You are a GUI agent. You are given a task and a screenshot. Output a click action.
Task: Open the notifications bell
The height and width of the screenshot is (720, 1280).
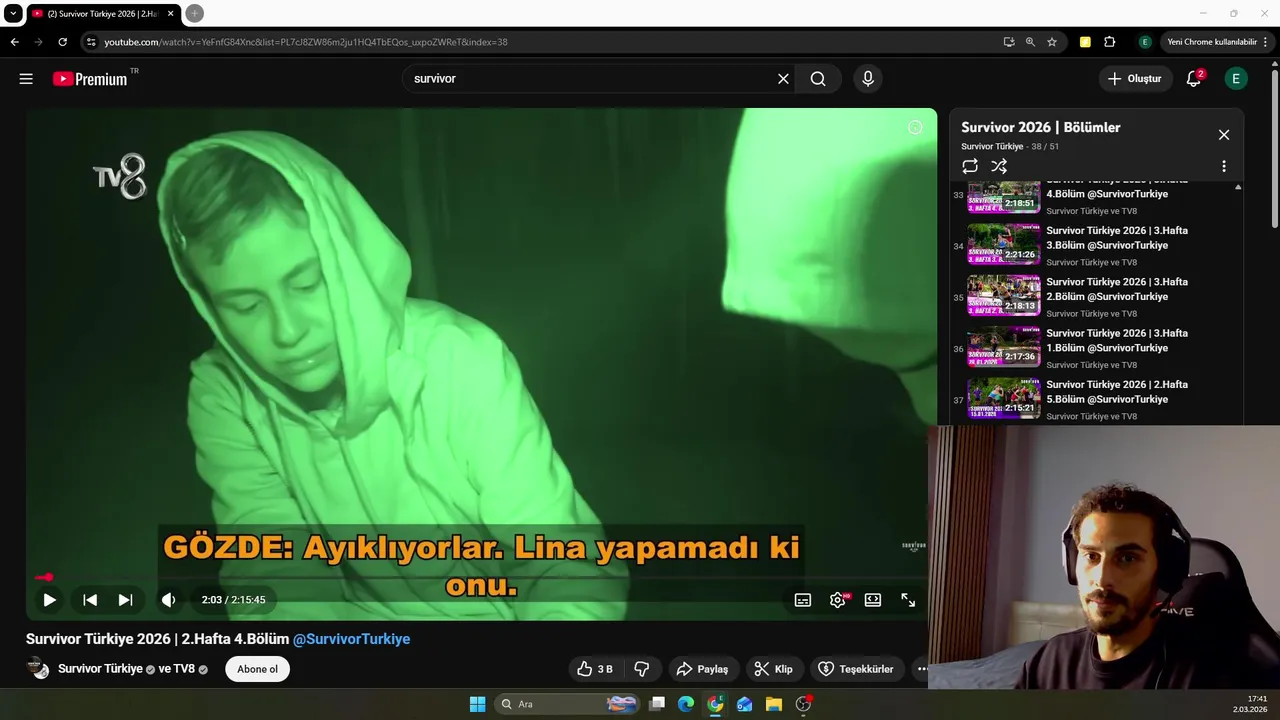pyautogui.click(x=1193, y=79)
